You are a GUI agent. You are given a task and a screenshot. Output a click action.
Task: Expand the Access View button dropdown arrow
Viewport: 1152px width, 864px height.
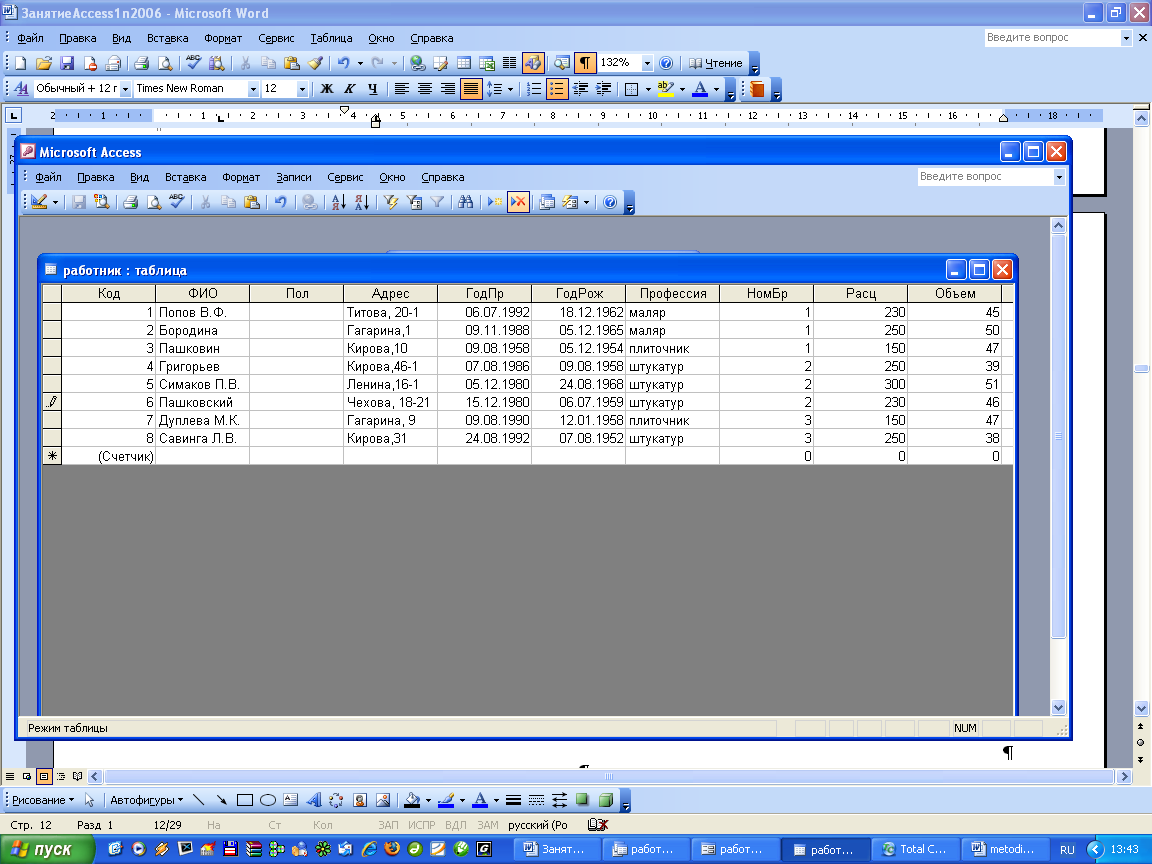click(x=55, y=202)
